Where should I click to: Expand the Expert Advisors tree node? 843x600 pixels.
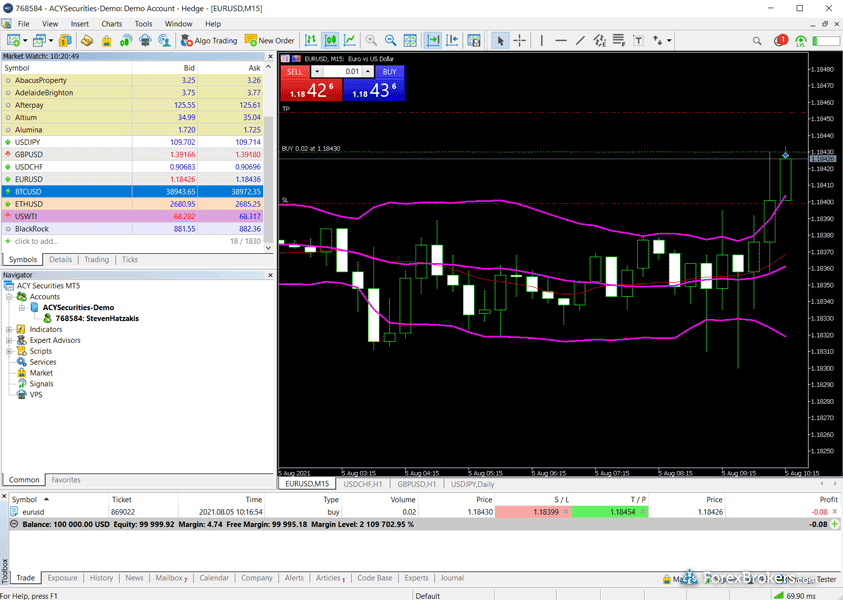[9, 340]
